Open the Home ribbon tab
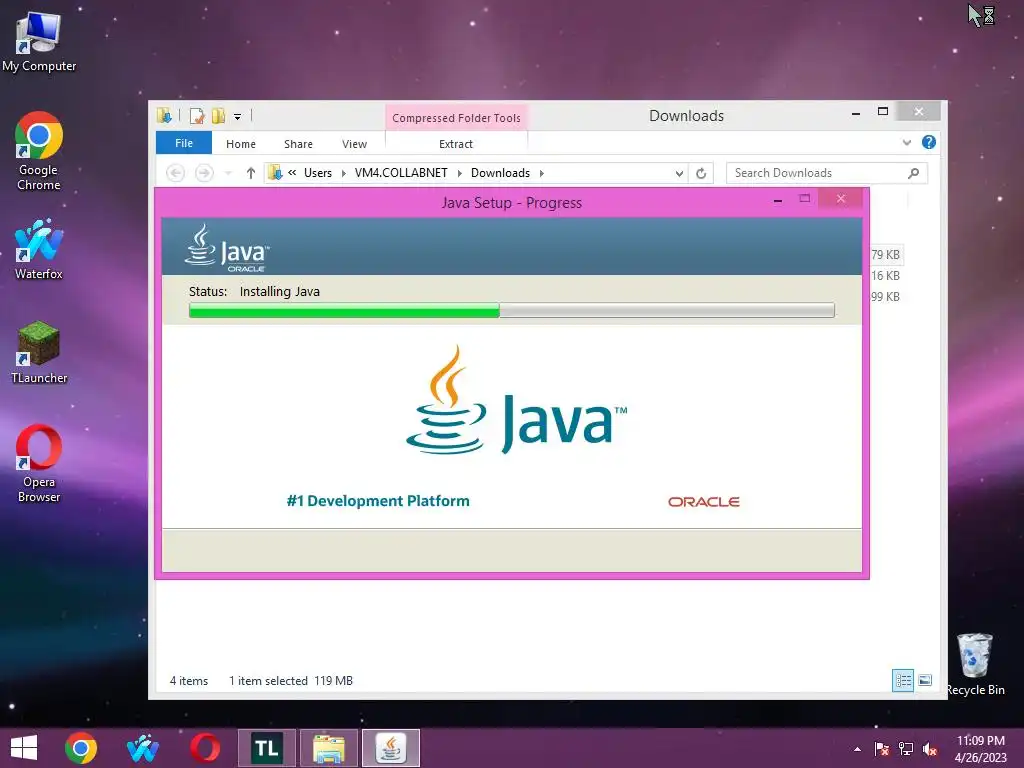Viewport: 1024px width, 768px height. tap(240, 144)
